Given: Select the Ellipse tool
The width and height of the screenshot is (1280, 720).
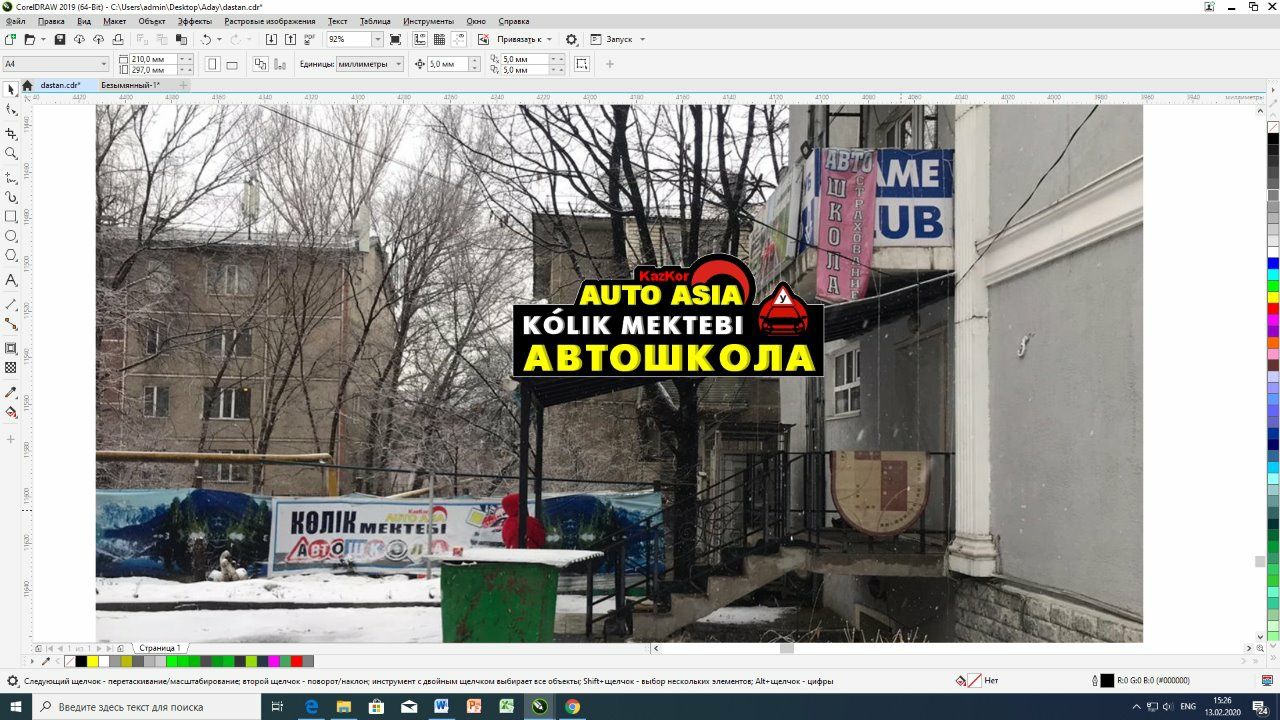Looking at the screenshot, I should pos(11,236).
